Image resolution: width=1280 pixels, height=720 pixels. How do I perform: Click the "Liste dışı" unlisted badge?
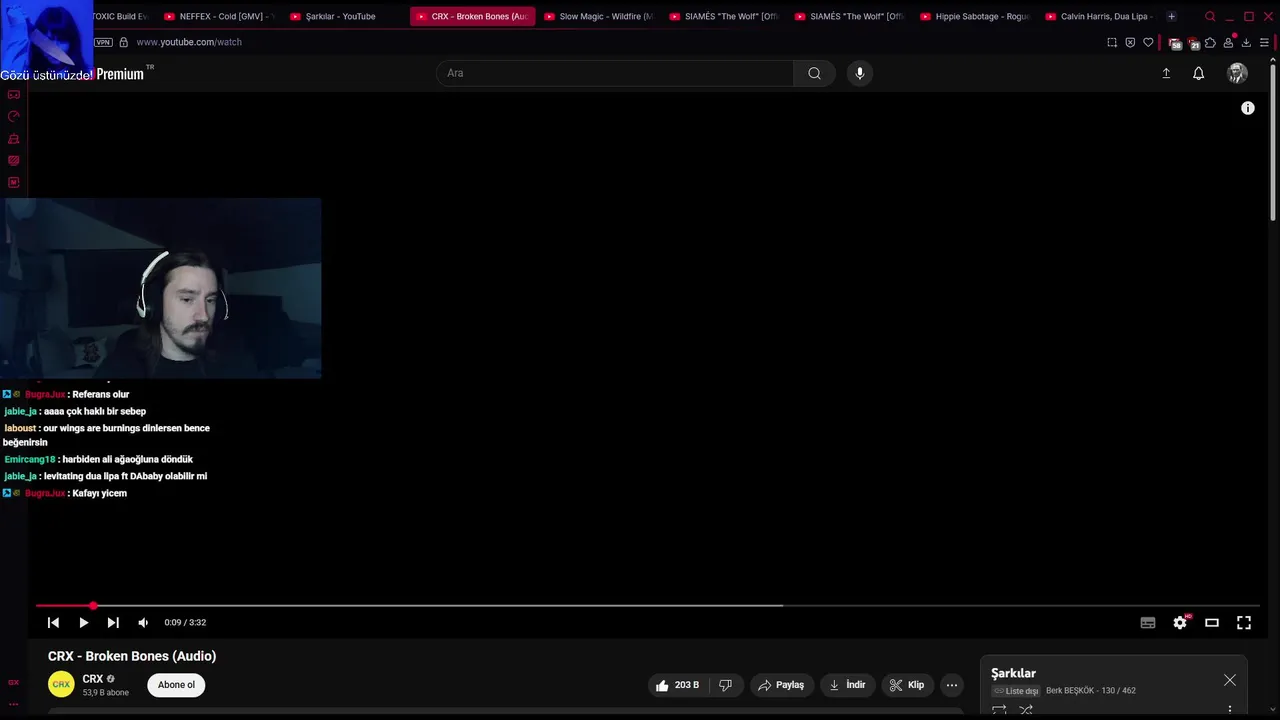click(1016, 691)
